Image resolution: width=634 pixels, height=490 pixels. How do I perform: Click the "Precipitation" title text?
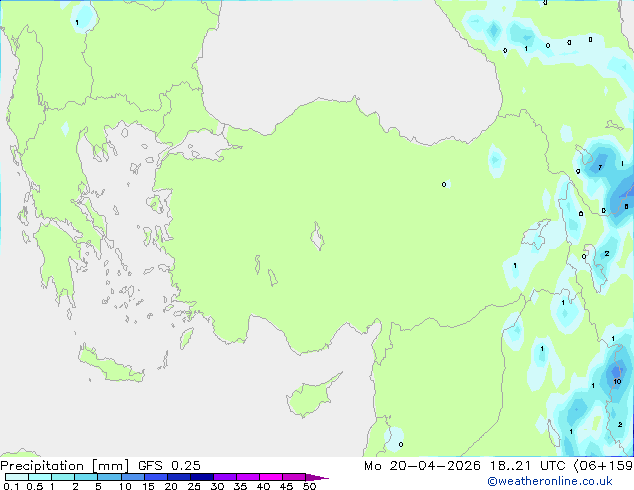(x=42, y=466)
